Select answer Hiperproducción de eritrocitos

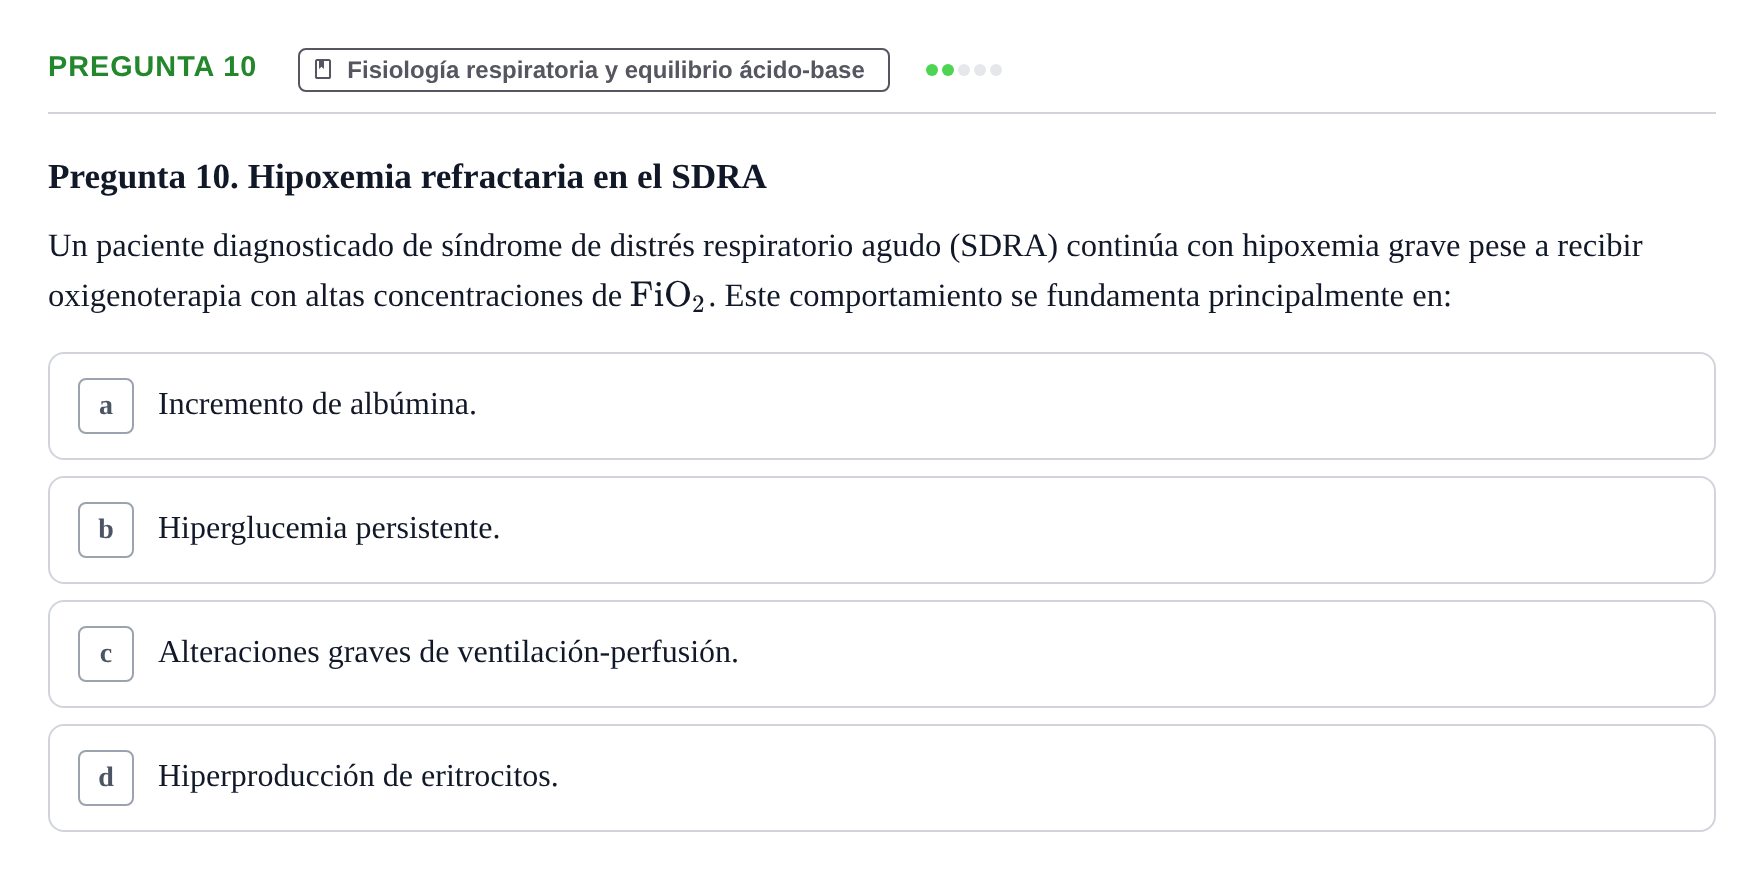[882, 778]
